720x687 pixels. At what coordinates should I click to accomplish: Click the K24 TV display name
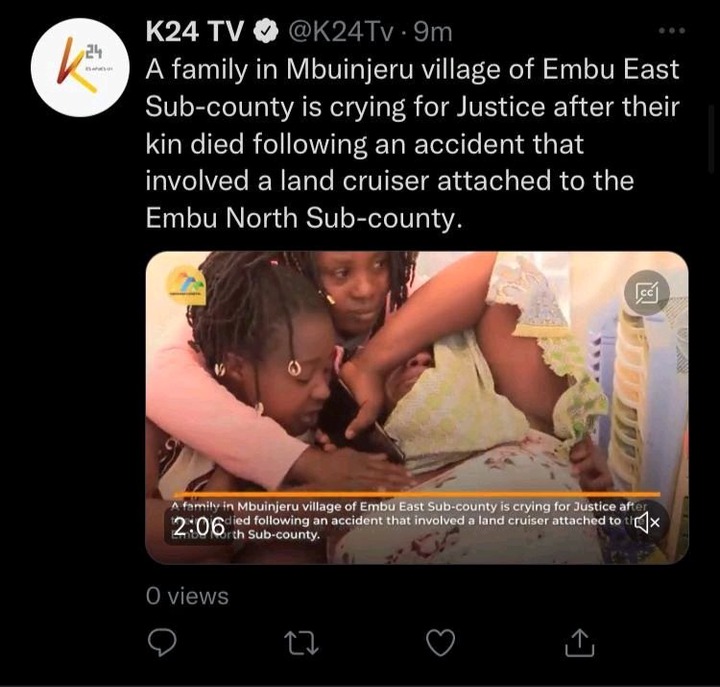pos(194,32)
